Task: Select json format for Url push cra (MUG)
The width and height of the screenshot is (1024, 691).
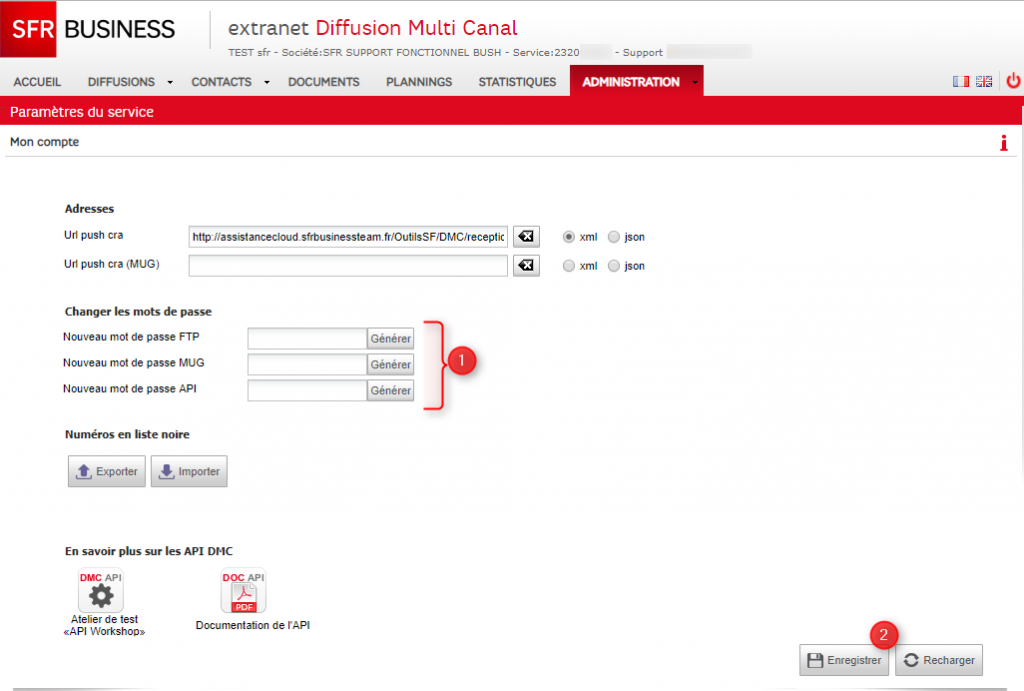Action: pyautogui.click(x=614, y=266)
